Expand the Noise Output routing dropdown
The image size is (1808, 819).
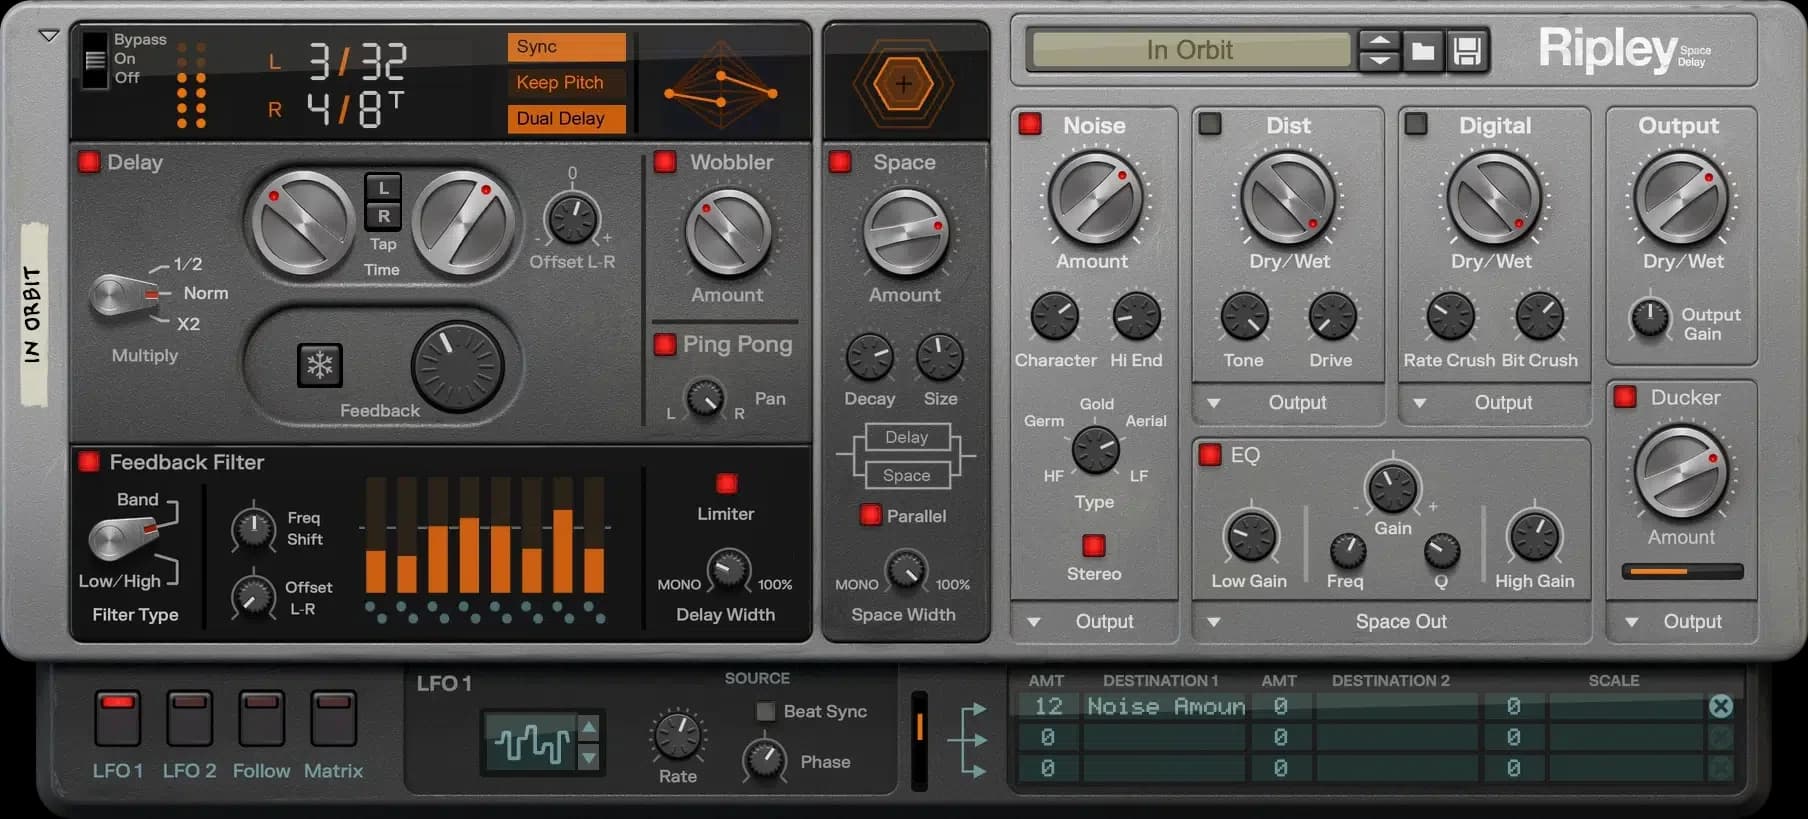point(1034,622)
